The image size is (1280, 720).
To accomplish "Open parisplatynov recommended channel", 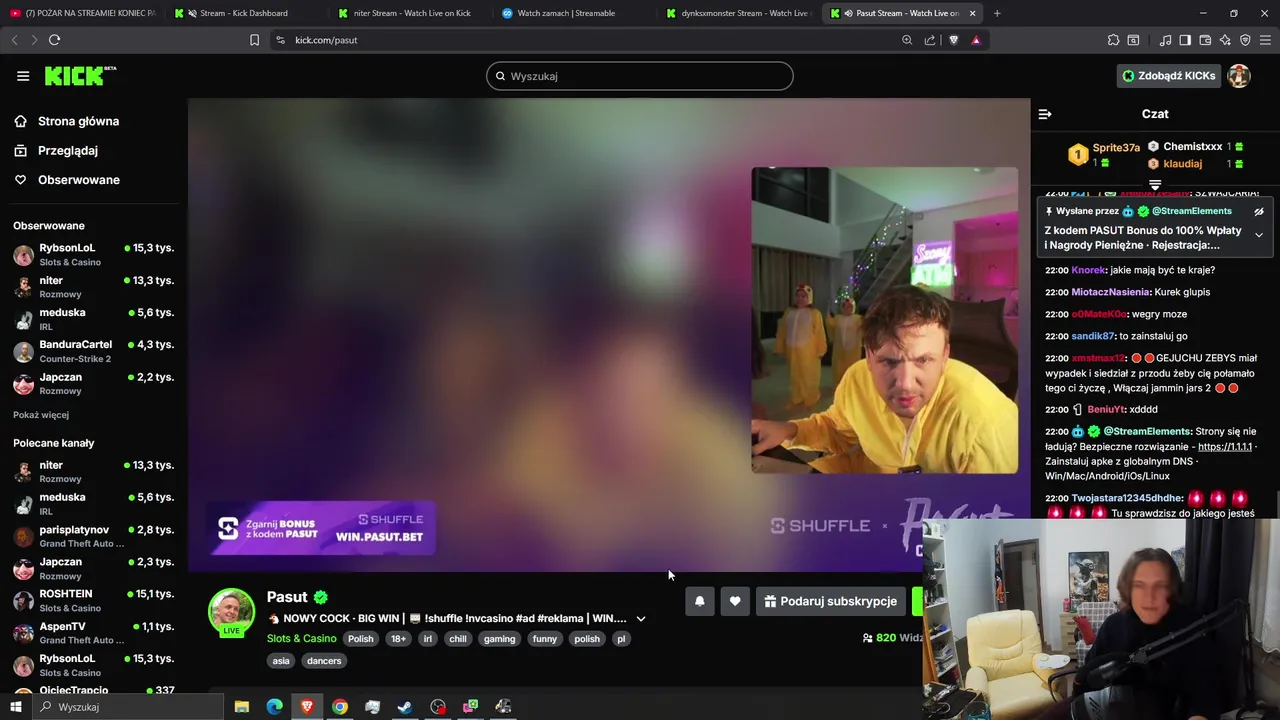I will click(94, 536).
